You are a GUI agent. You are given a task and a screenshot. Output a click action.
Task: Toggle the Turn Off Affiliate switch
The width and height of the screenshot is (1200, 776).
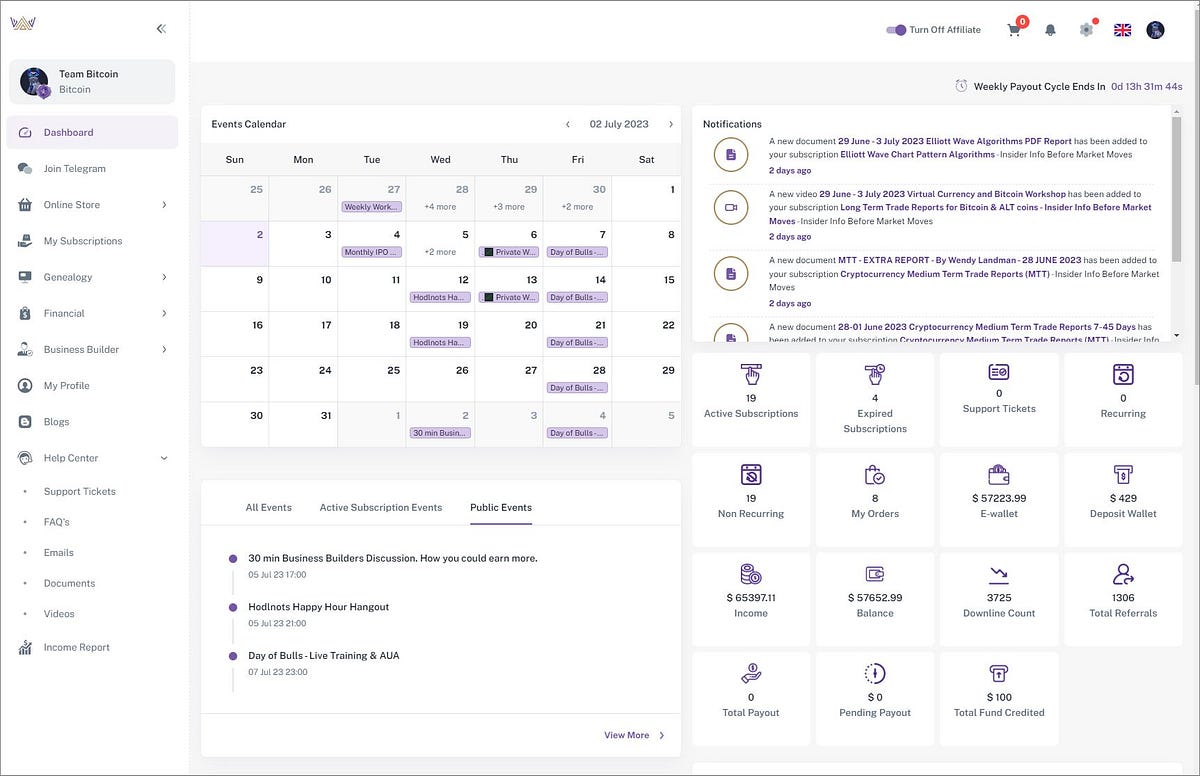(x=895, y=30)
